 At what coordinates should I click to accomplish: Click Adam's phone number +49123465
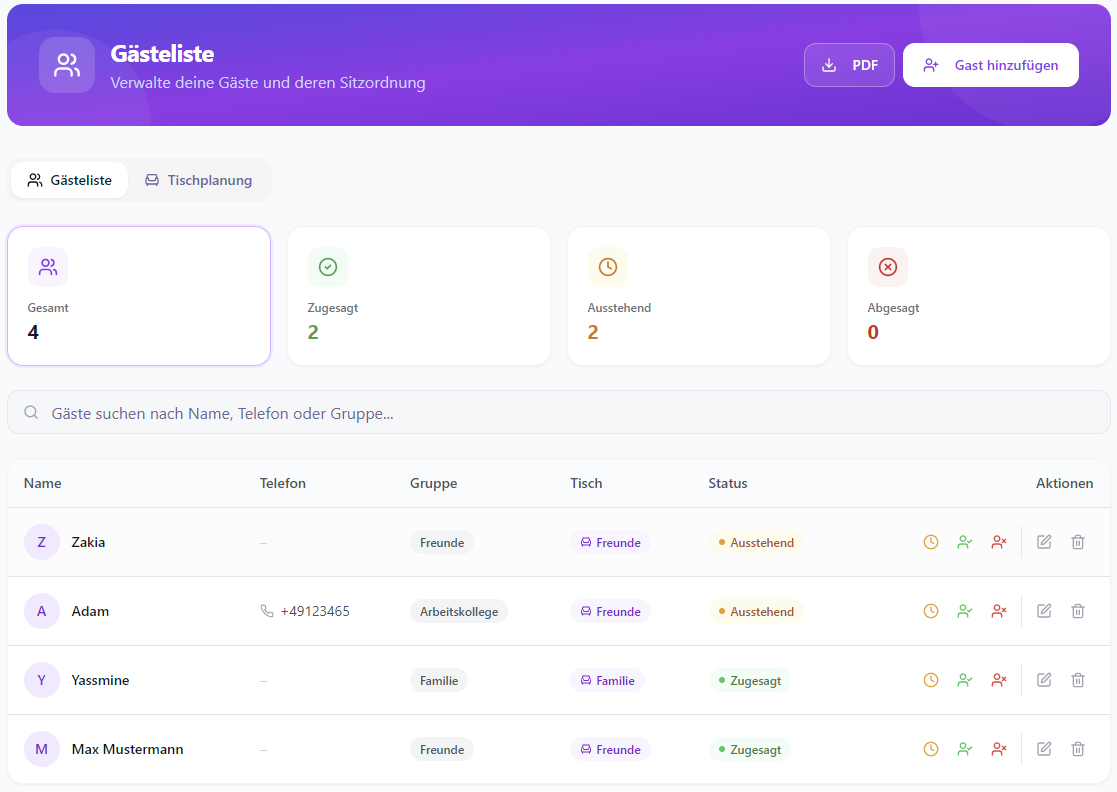tap(315, 611)
